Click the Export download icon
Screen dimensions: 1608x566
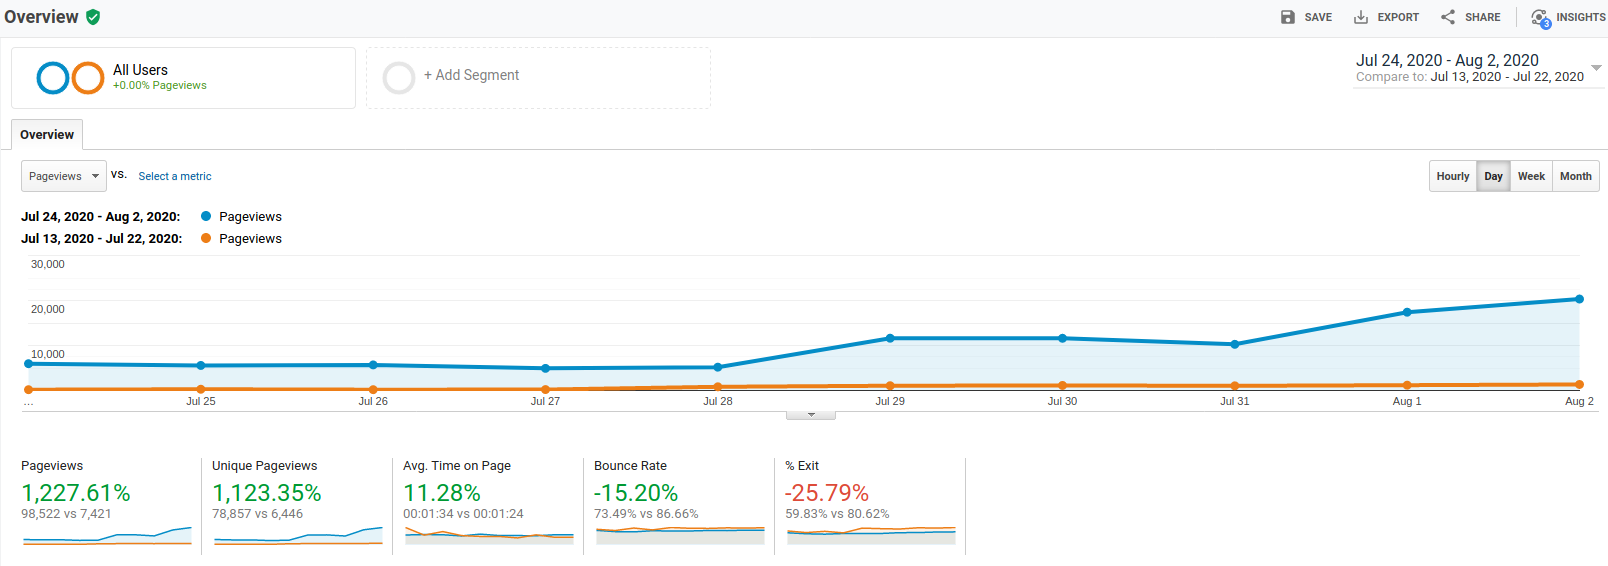[1361, 17]
